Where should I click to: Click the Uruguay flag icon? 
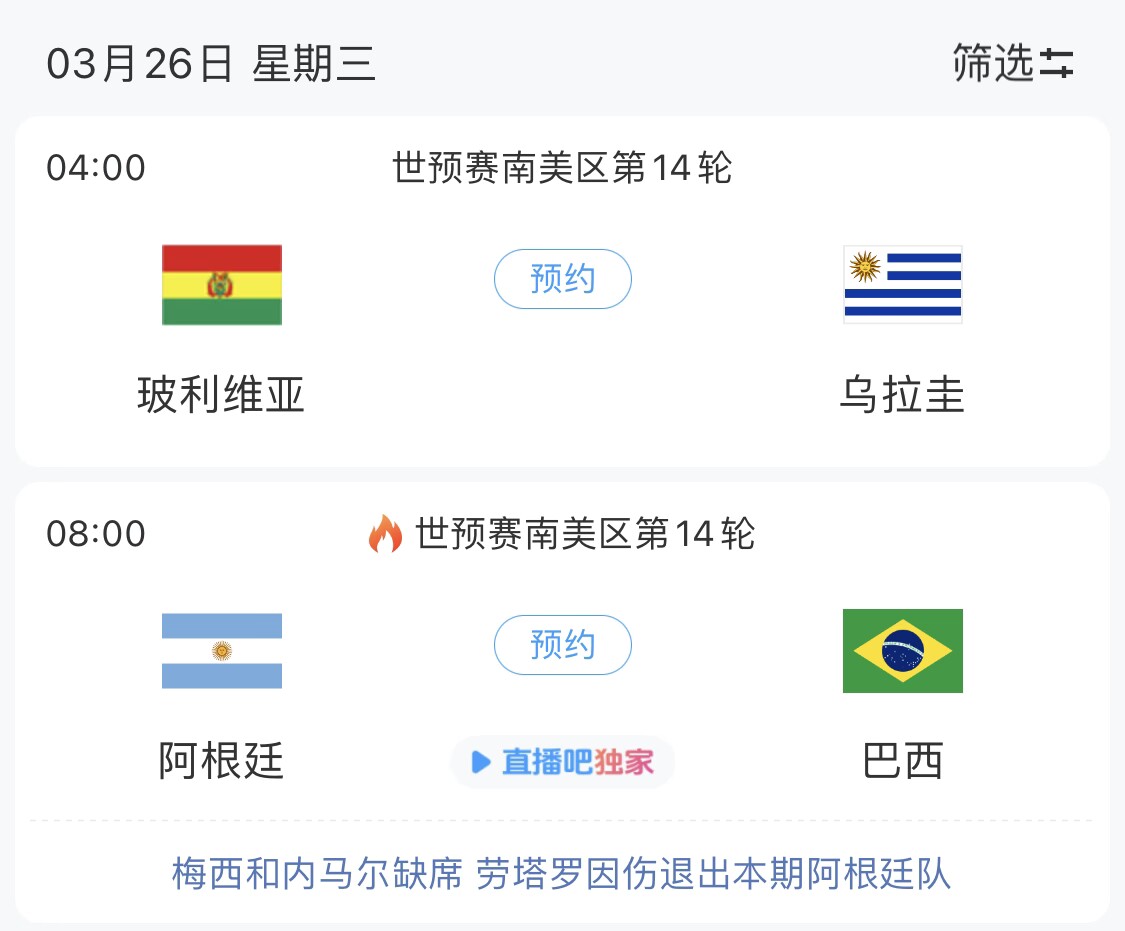click(902, 284)
